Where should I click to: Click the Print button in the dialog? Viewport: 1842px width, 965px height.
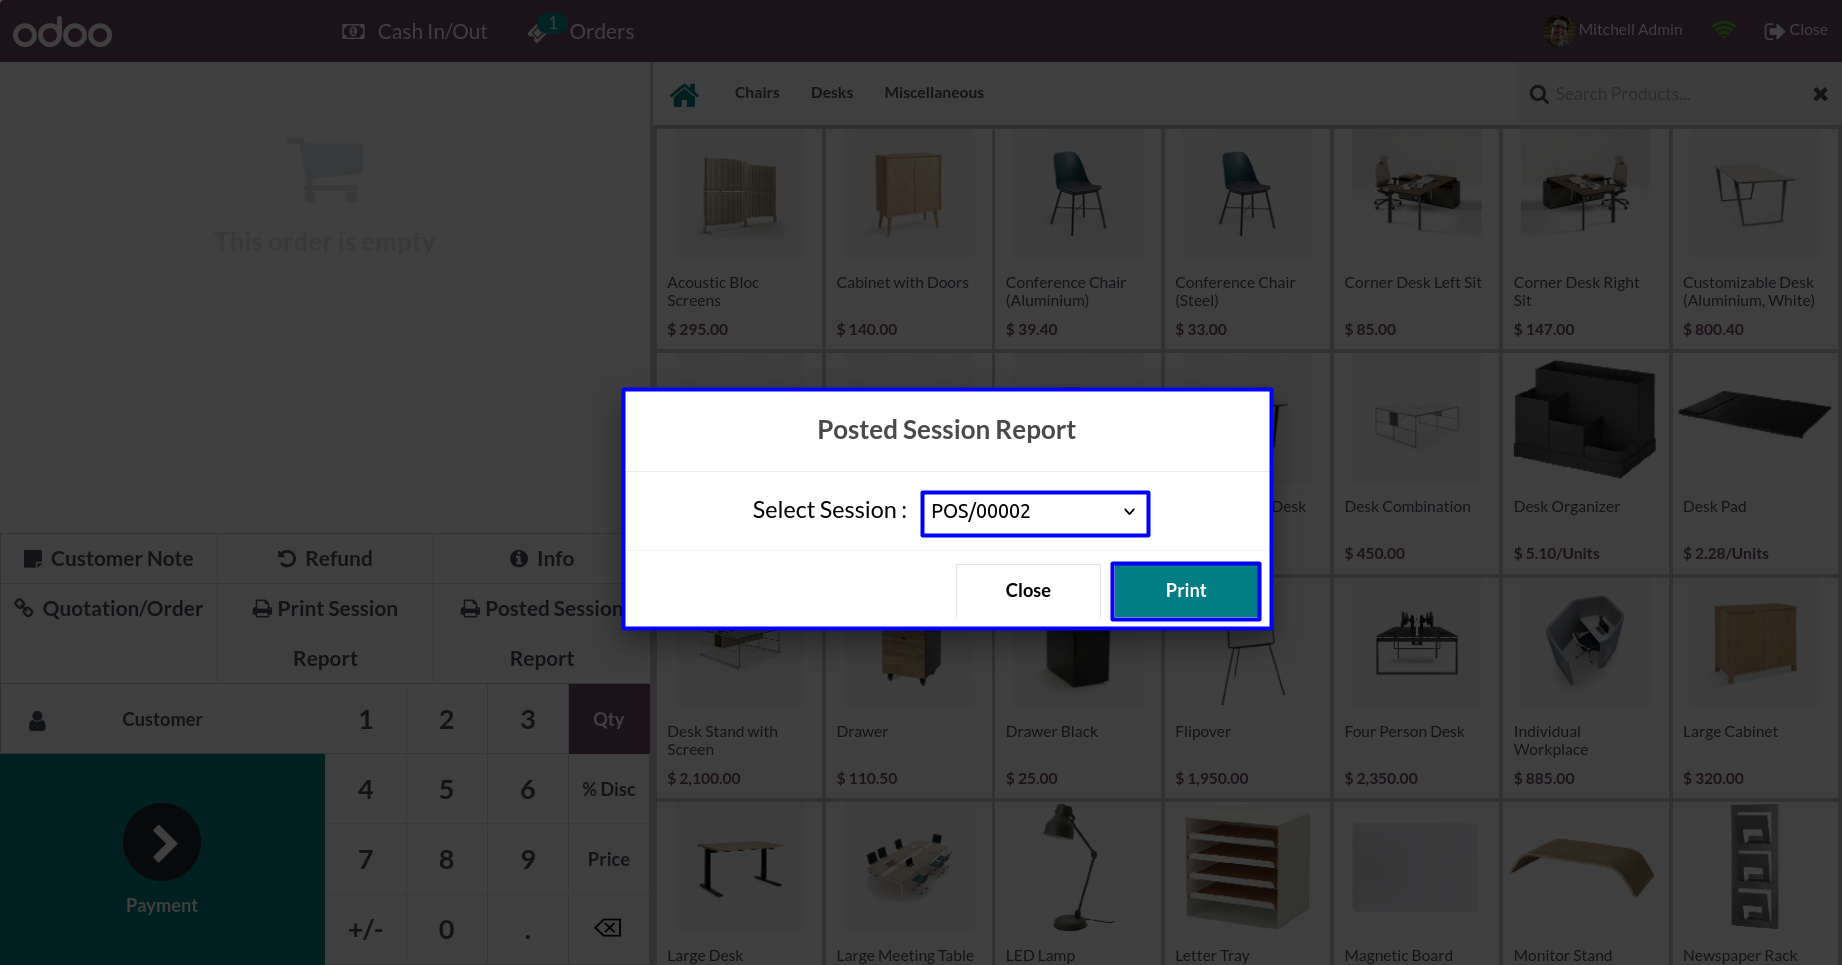1185,591
